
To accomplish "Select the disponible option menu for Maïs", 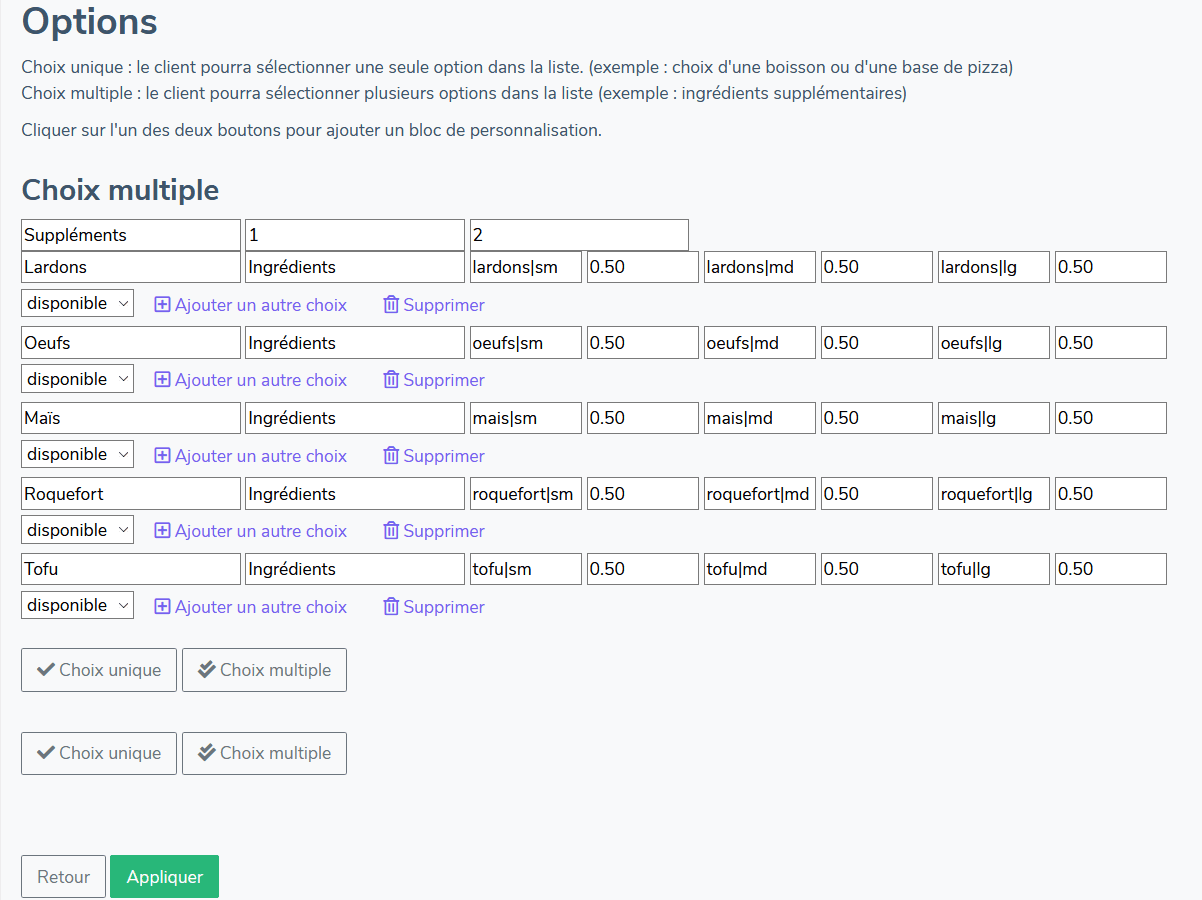I will click(x=77, y=453).
